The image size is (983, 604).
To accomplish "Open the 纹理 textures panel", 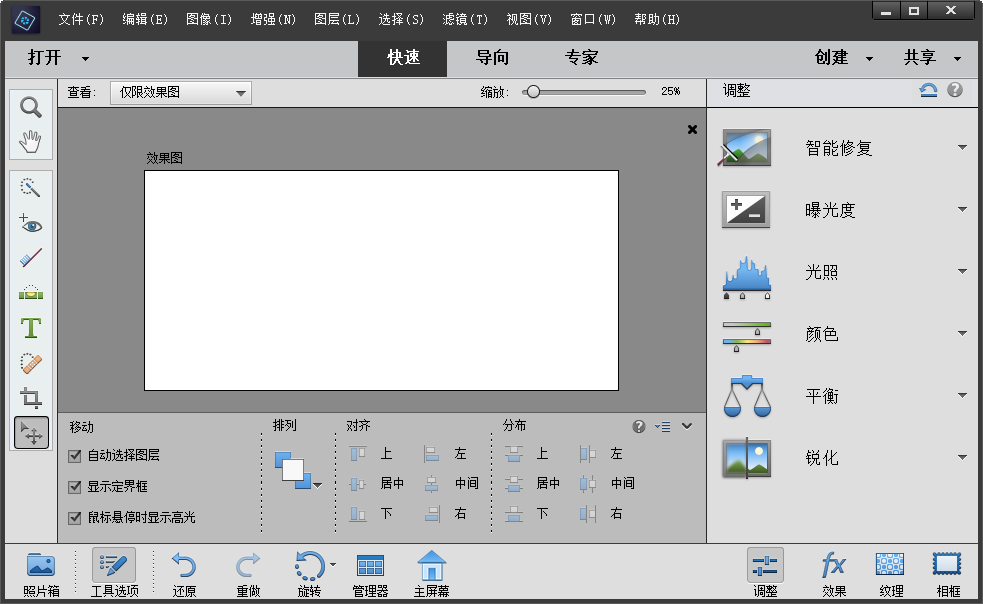I will pyautogui.click(x=891, y=573).
